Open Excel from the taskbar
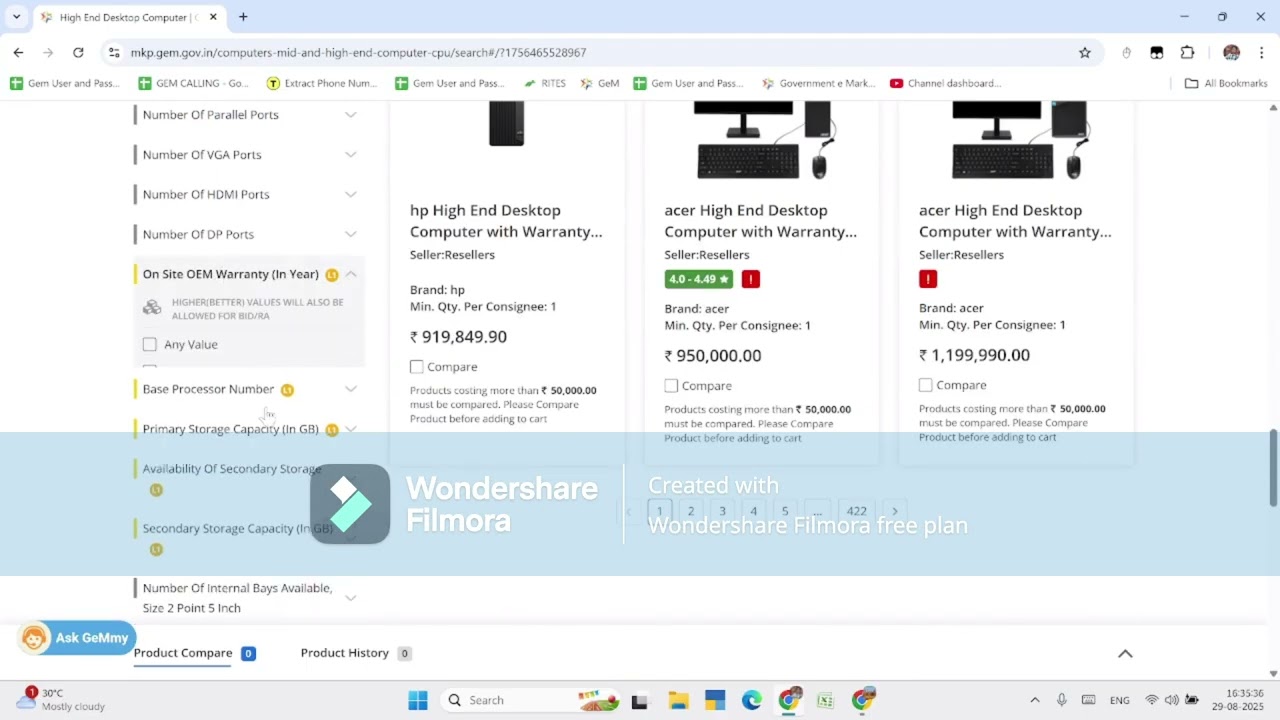The height and width of the screenshot is (720, 1280). coord(825,700)
